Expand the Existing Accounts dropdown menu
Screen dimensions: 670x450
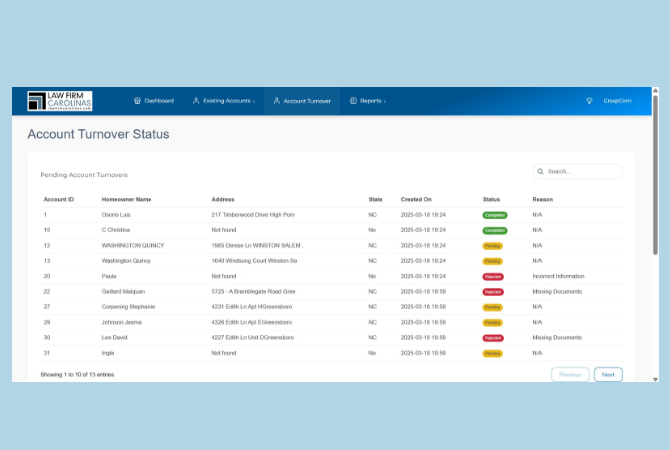(228, 101)
